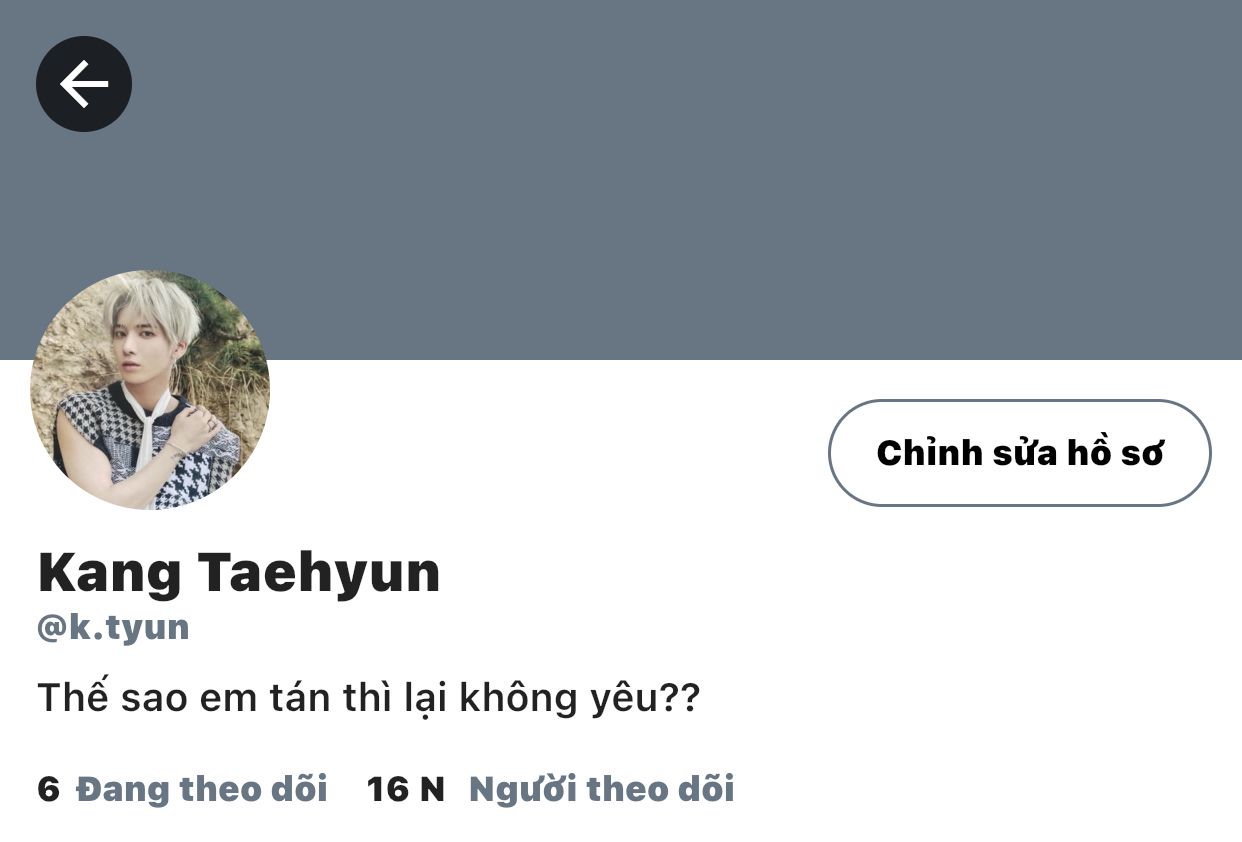Click the word Taehyun in the name
The height and width of the screenshot is (842, 1242).
coord(319,573)
